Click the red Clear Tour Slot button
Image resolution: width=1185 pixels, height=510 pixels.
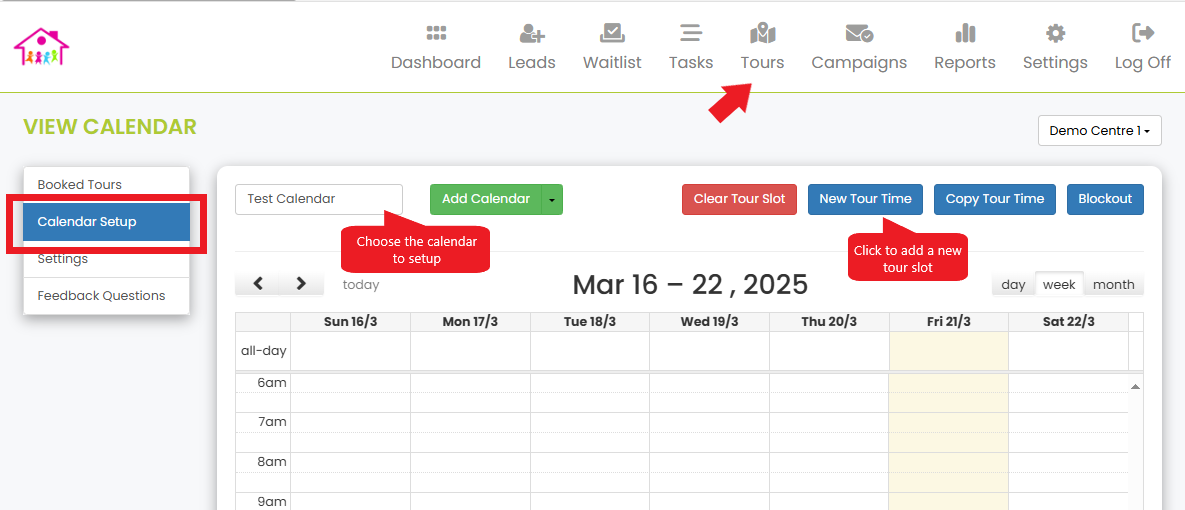pos(739,199)
